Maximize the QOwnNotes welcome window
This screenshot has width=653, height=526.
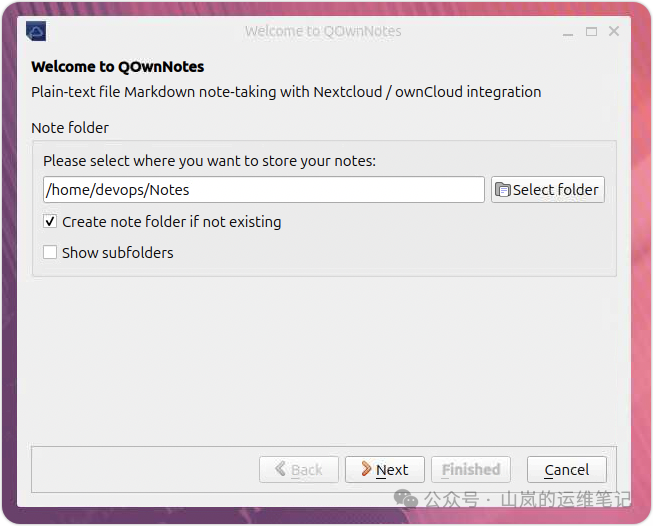591,31
